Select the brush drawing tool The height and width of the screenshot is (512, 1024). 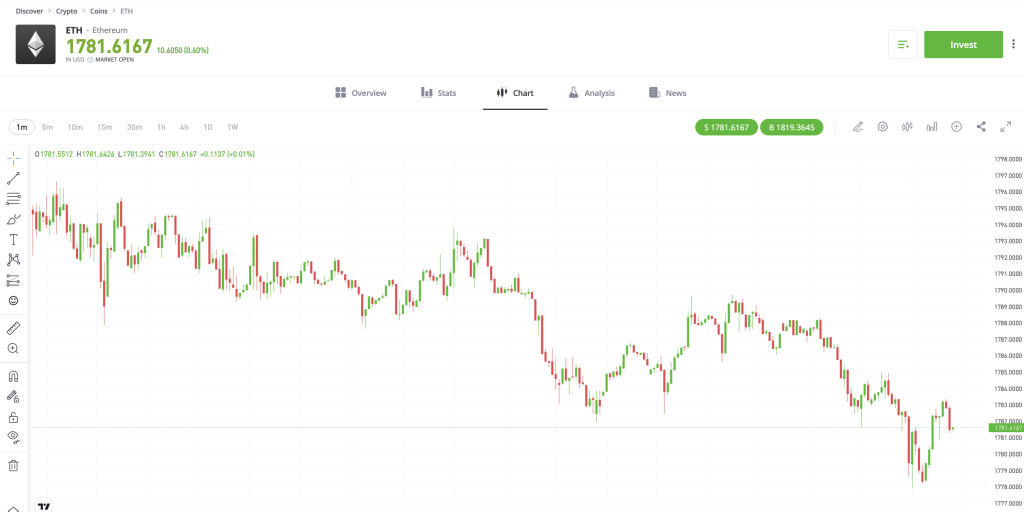point(14,219)
